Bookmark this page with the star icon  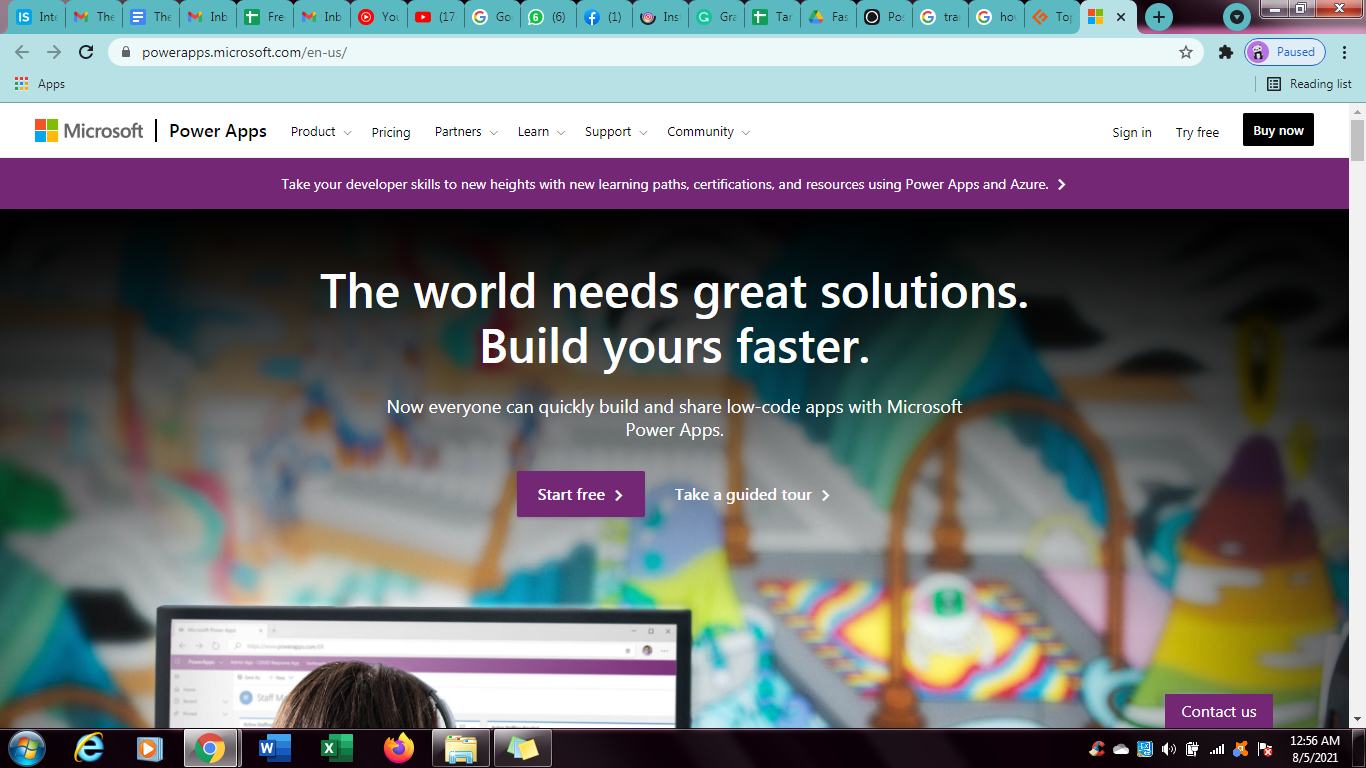click(1186, 52)
